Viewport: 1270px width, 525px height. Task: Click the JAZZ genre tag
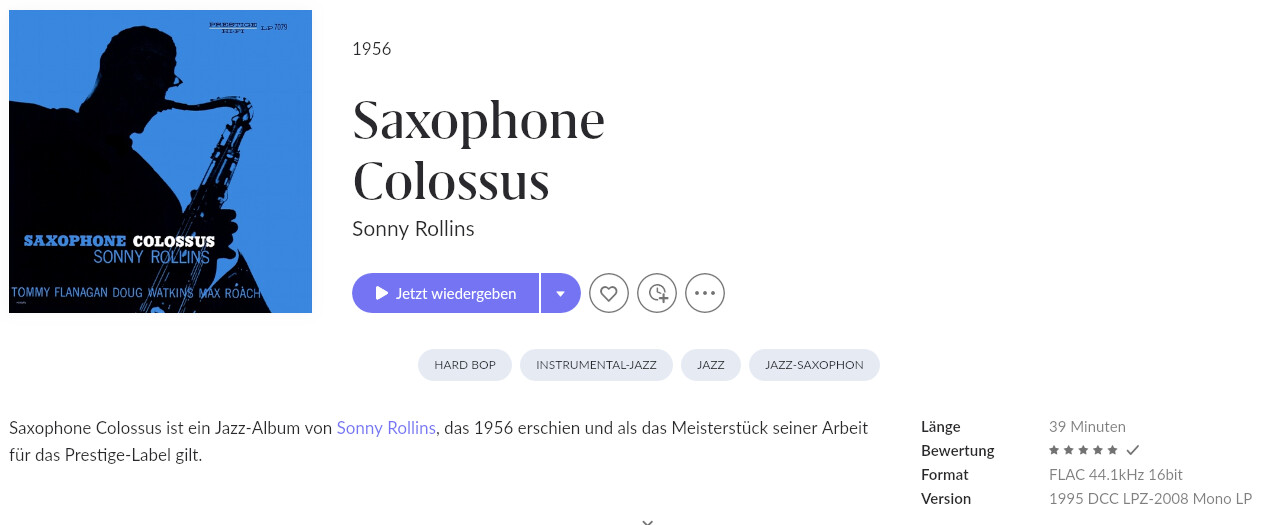[x=710, y=365]
